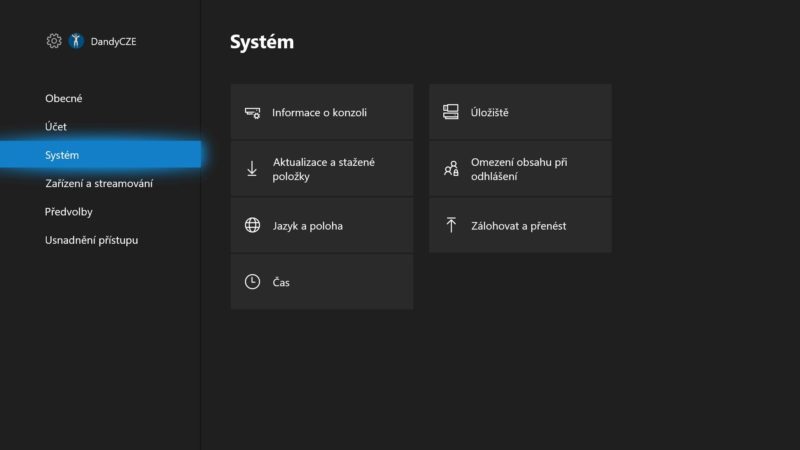Click the clock icon next to Čas
The width and height of the screenshot is (800, 450).
pyautogui.click(x=252, y=282)
